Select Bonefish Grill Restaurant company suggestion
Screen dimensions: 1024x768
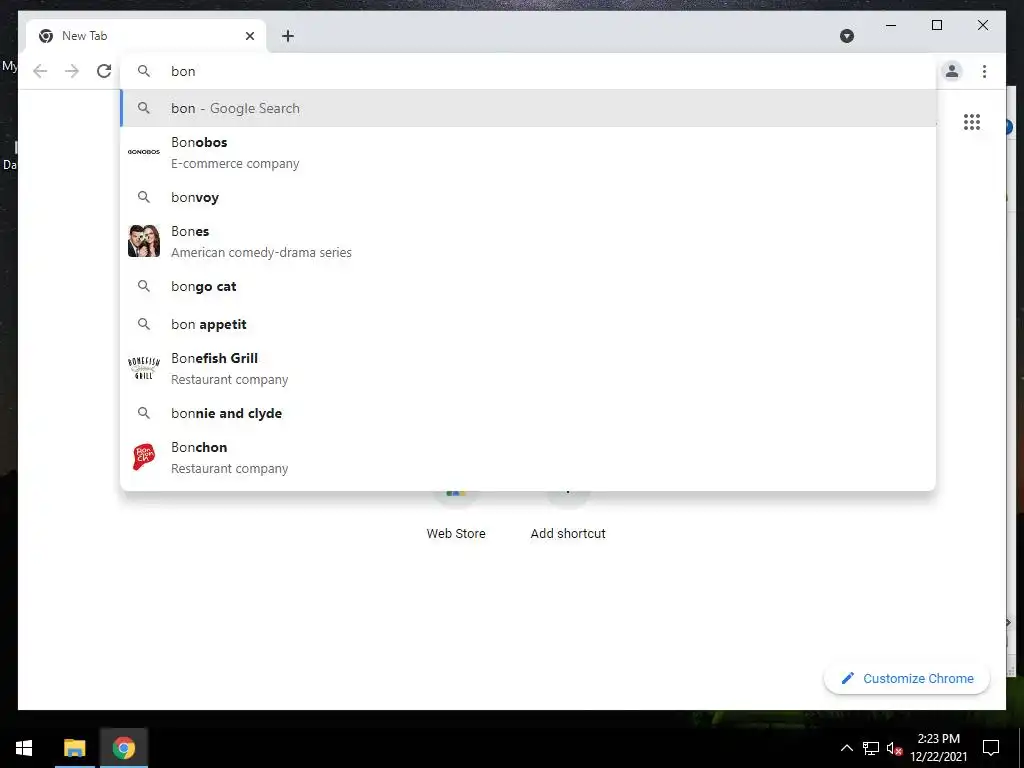point(528,368)
